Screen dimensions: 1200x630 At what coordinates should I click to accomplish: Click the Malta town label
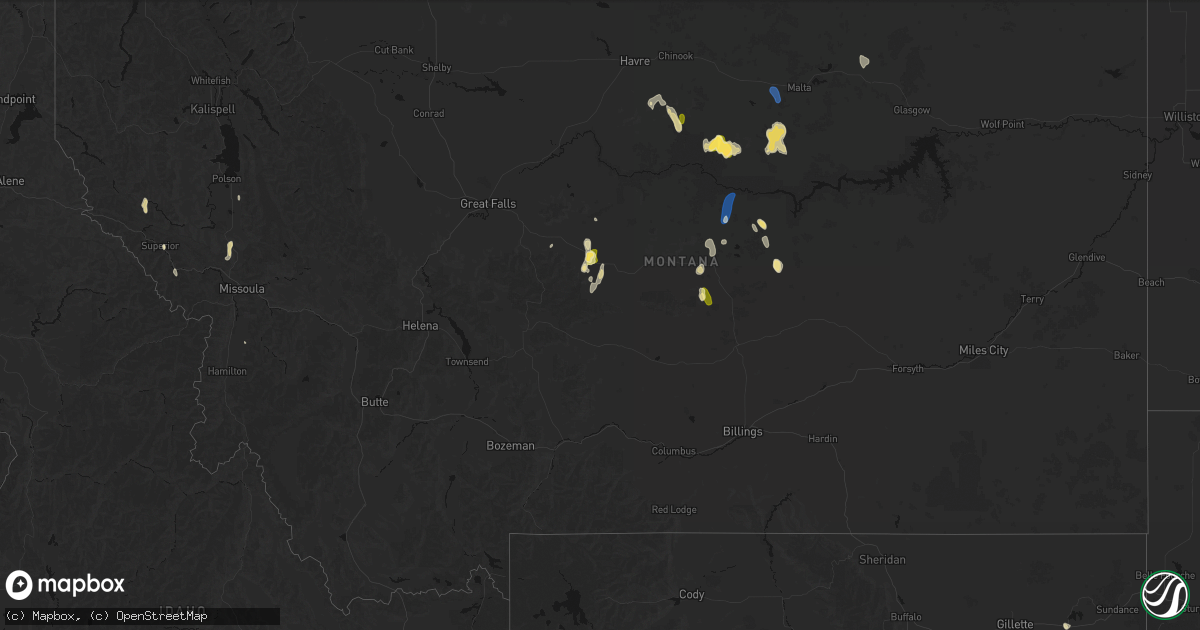pos(799,88)
